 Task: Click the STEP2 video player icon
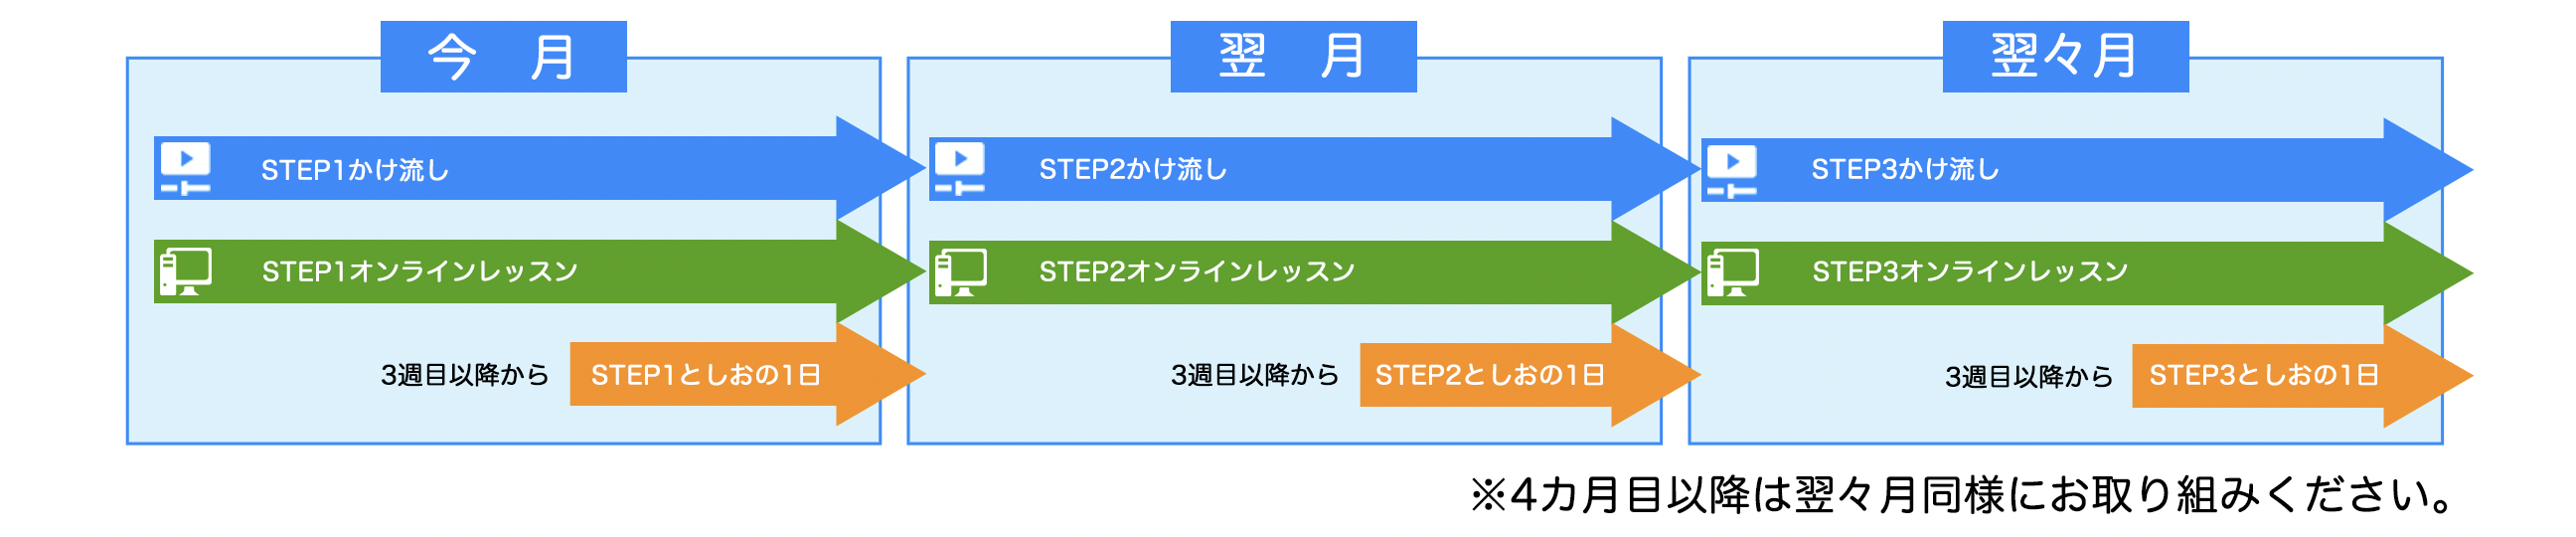tap(960, 168)
